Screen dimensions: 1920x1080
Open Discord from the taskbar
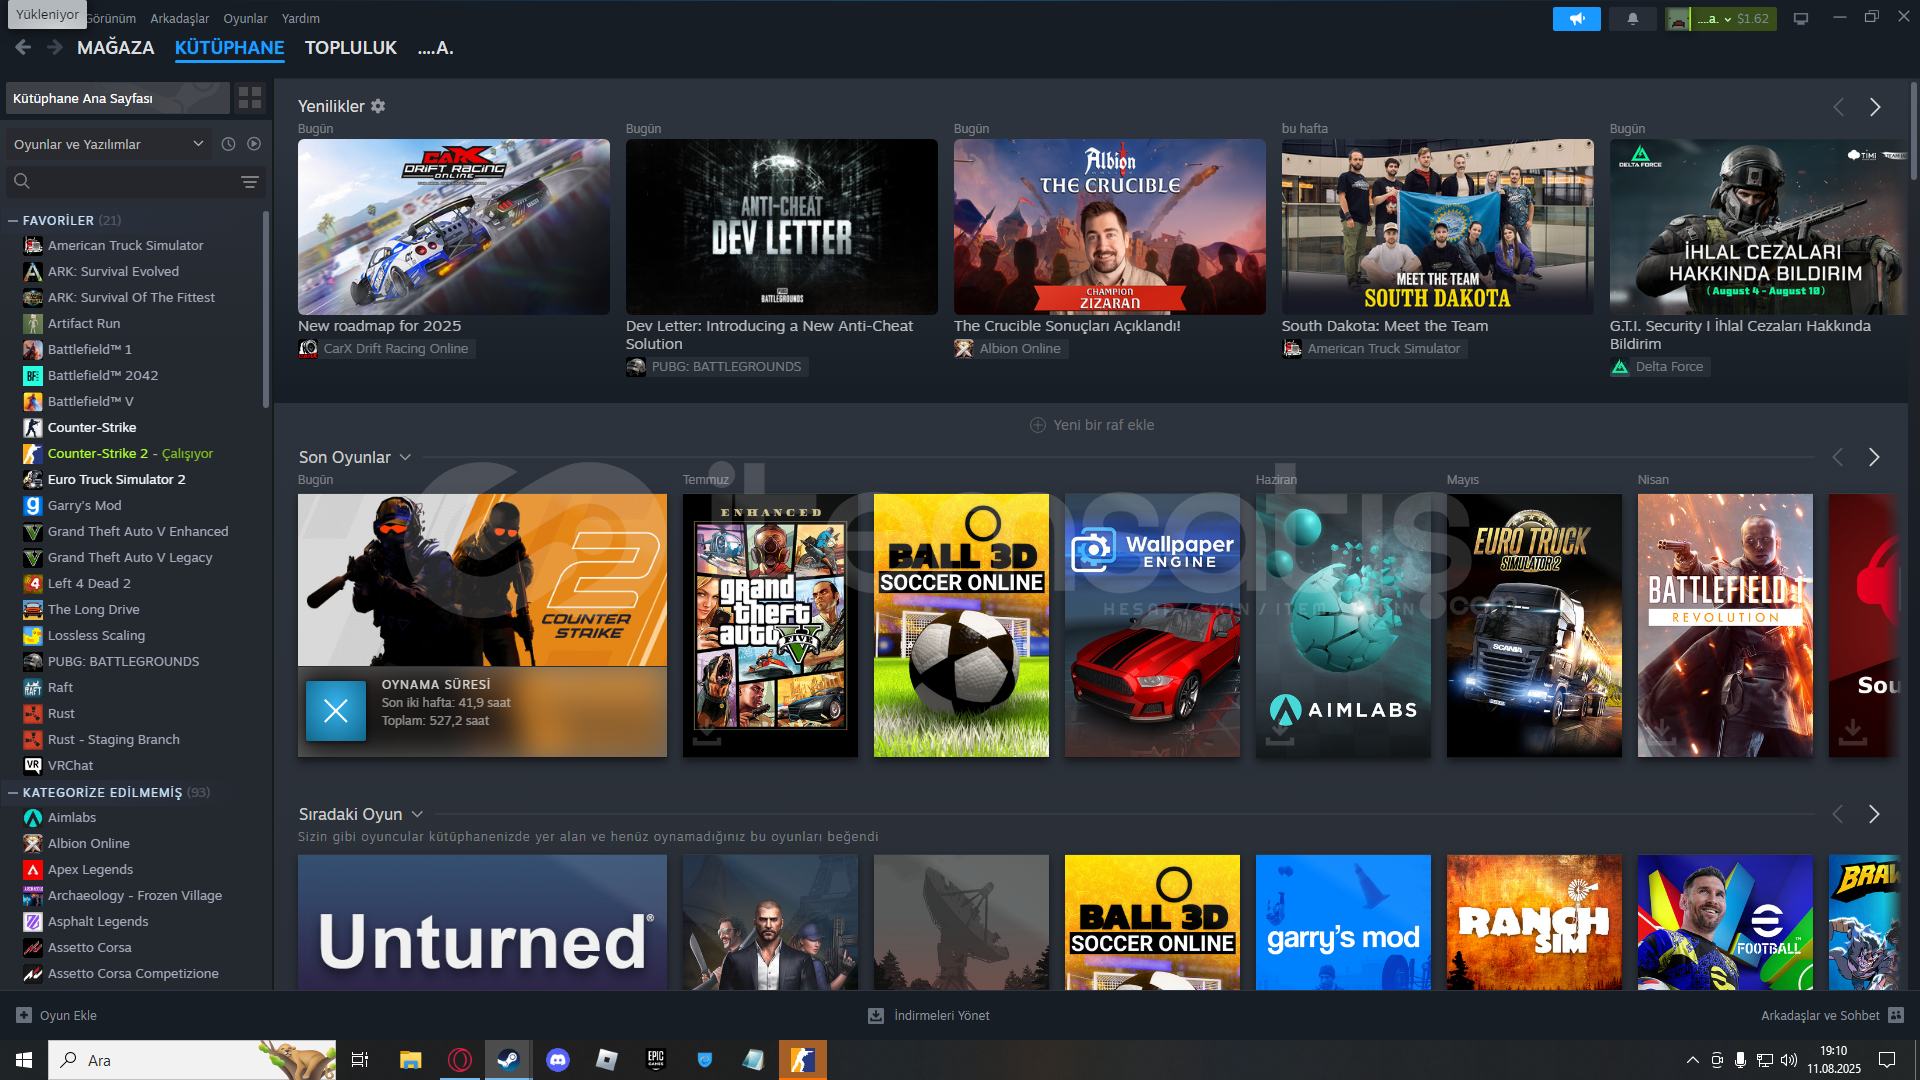tap(558, 1060)
